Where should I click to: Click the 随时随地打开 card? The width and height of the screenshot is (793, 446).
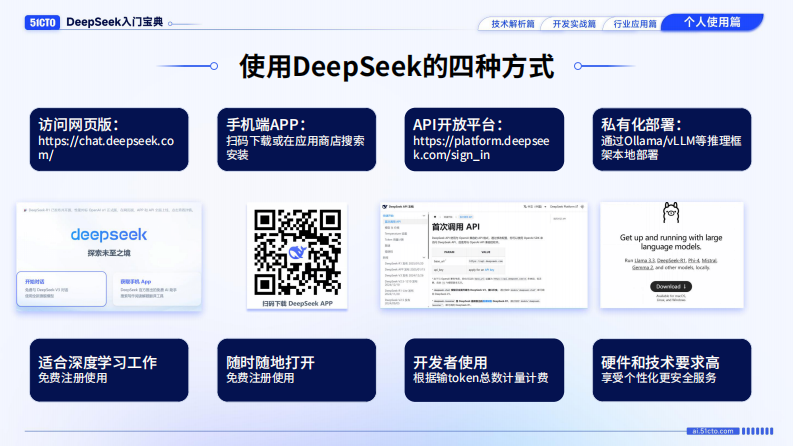point(296,370)
